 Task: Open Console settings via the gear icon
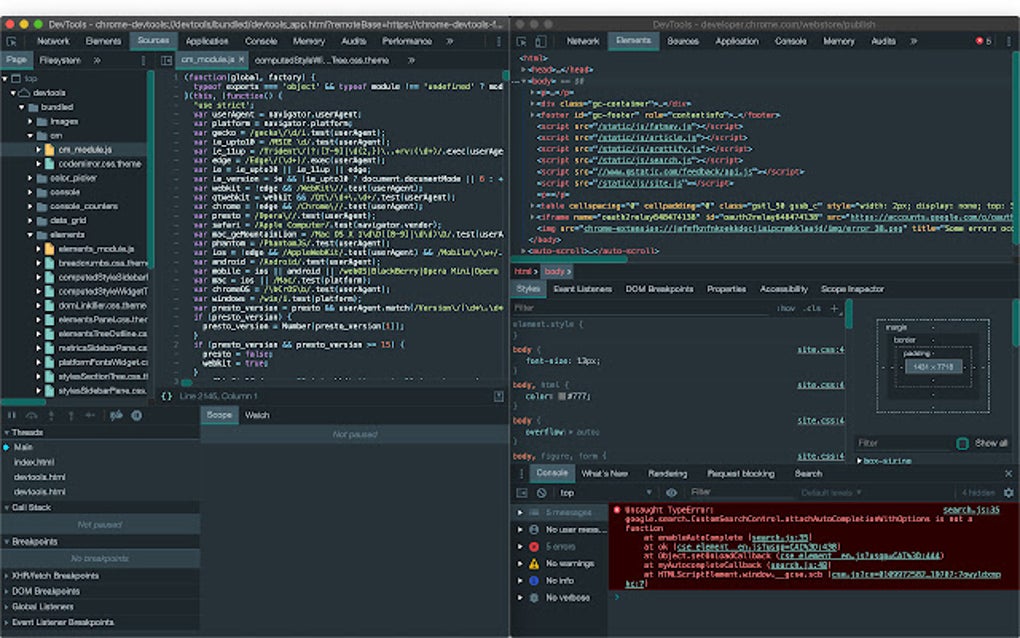click(1008, 491)
